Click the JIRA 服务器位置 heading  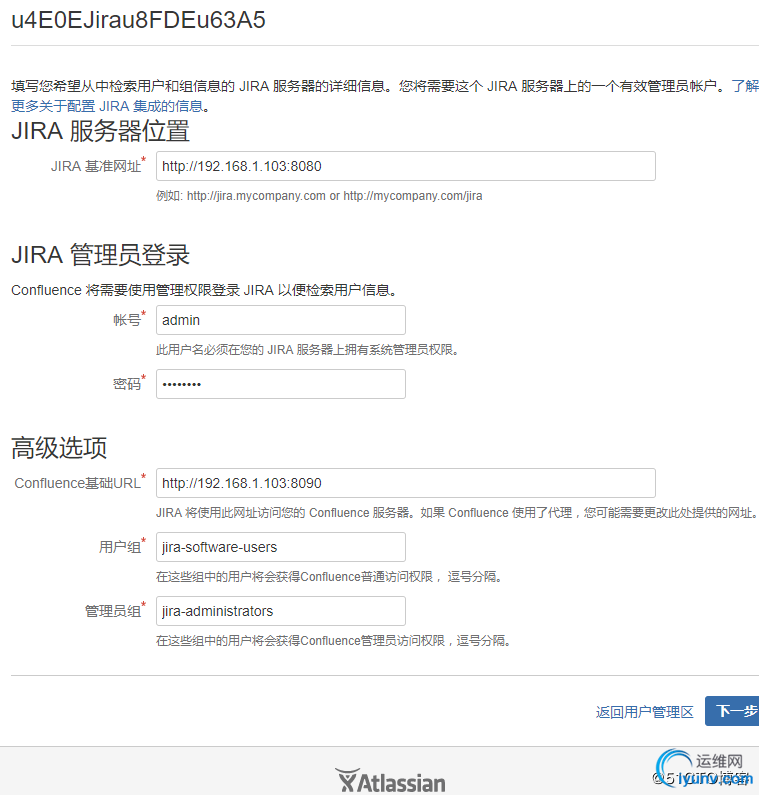pyautogui.click(x=100, y=131)
